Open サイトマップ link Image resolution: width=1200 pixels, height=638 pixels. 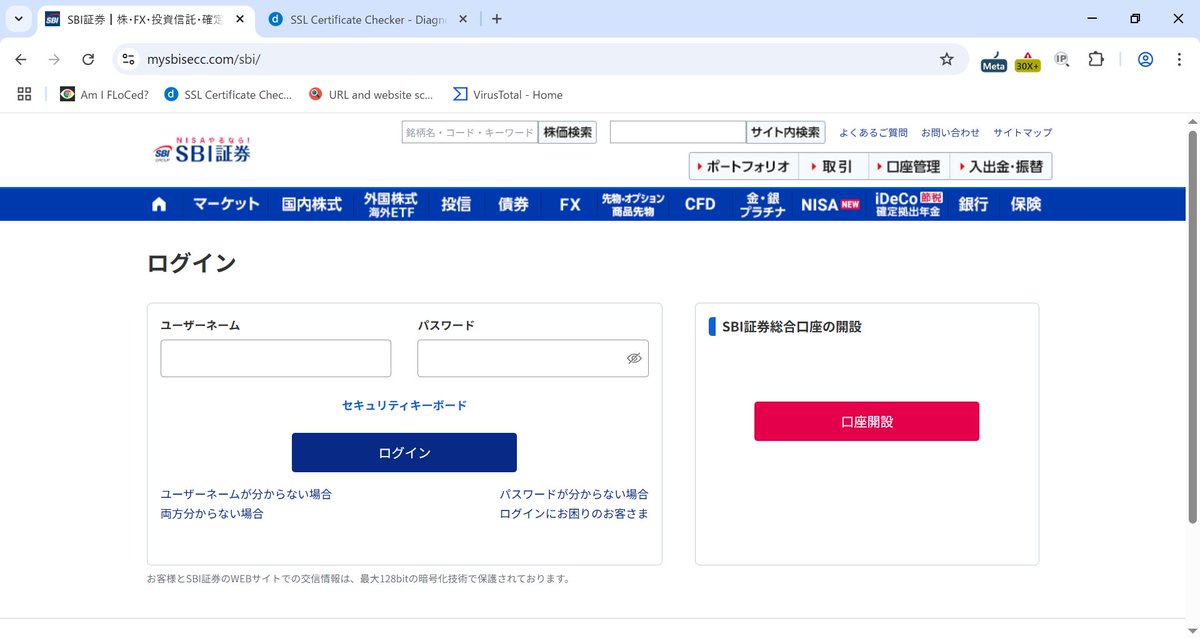pyautogui.click(x=1022, y=132)
